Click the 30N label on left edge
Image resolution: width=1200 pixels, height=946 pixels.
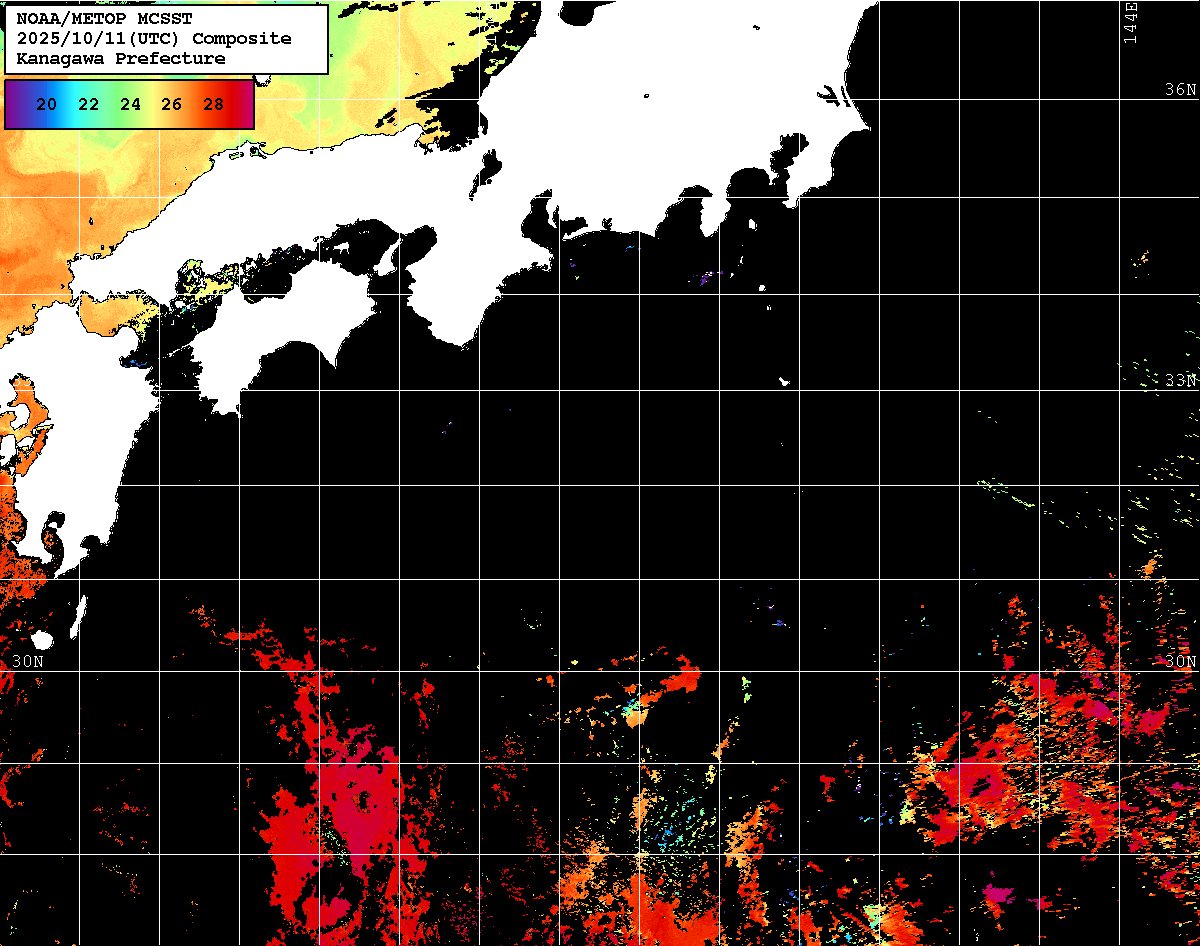pos(28,661)
